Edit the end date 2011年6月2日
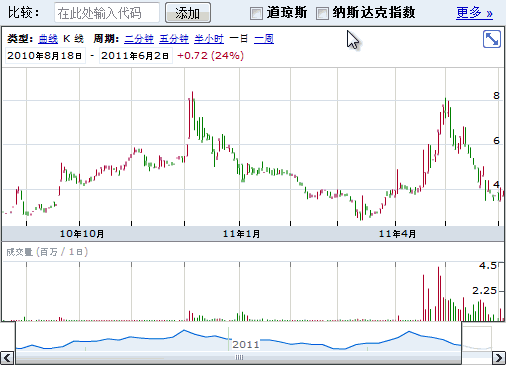The width and height of the screenshot is (506, 365). pyautogui.click(x=136, y=56)
